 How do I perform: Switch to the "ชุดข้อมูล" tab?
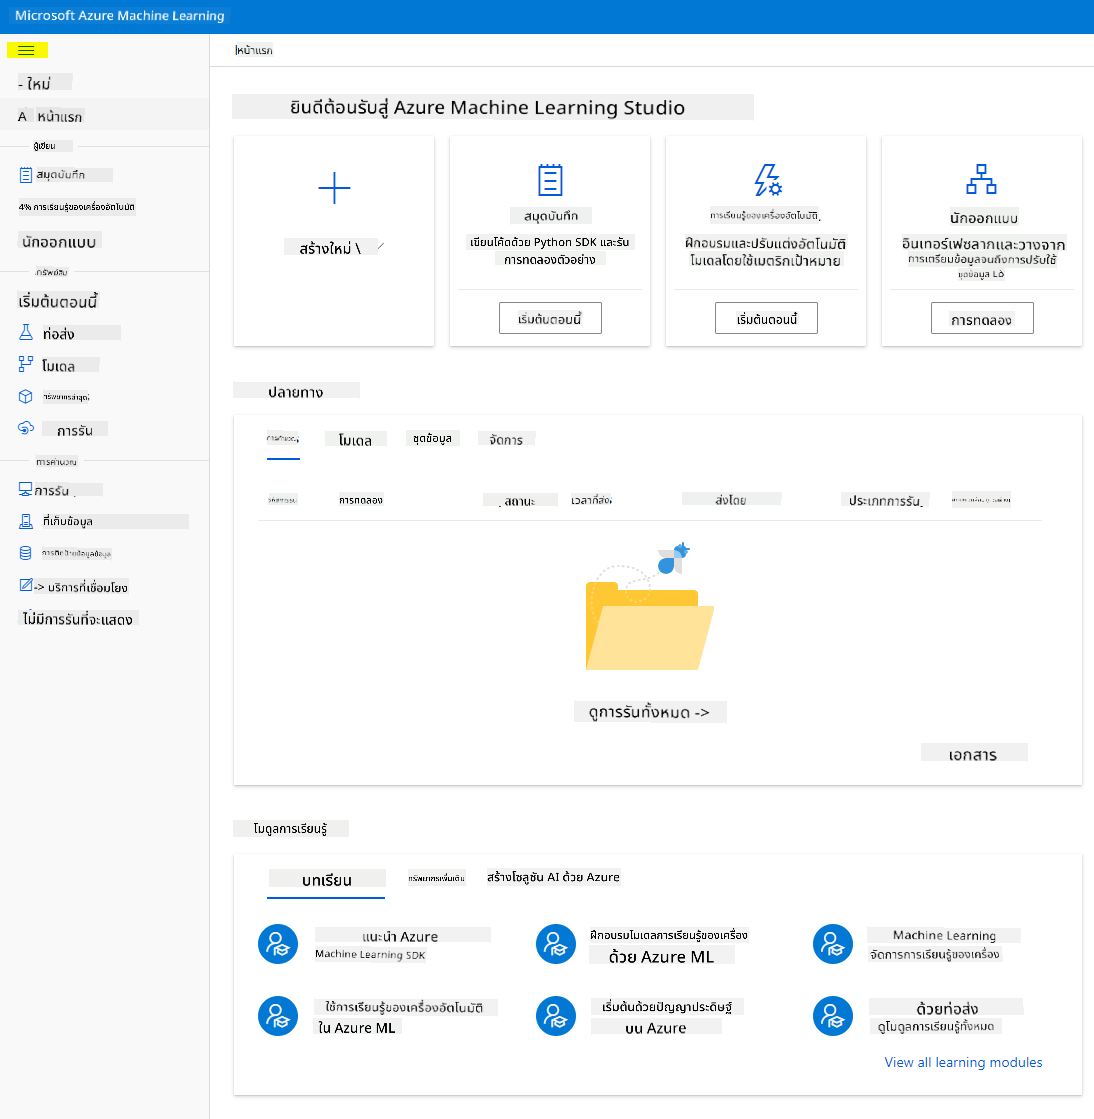coord(432,438)
